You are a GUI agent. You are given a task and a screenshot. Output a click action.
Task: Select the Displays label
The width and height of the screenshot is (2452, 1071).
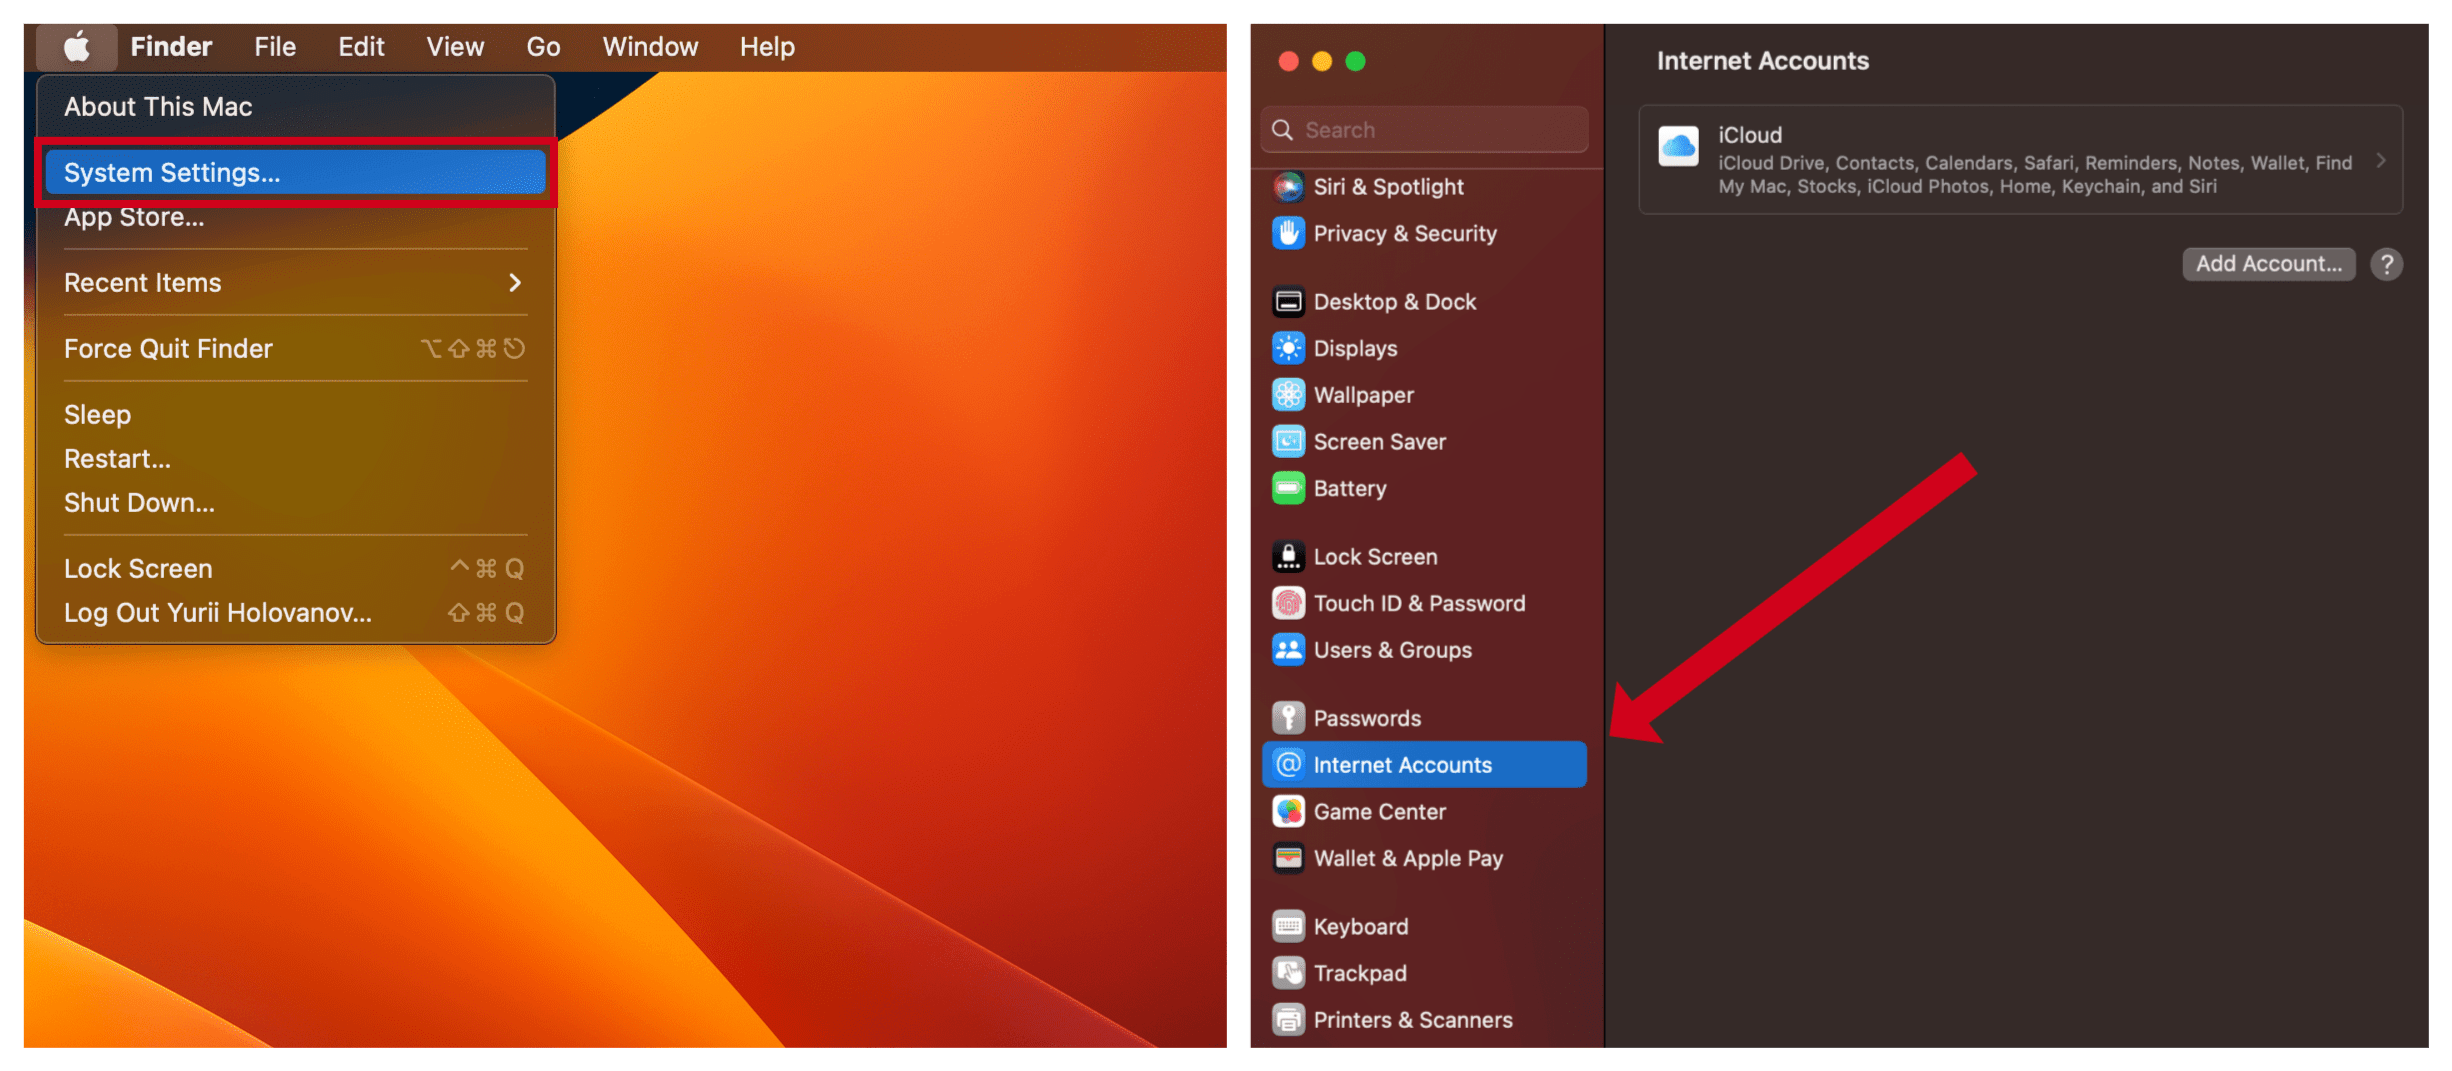(x=1355, y=348)
